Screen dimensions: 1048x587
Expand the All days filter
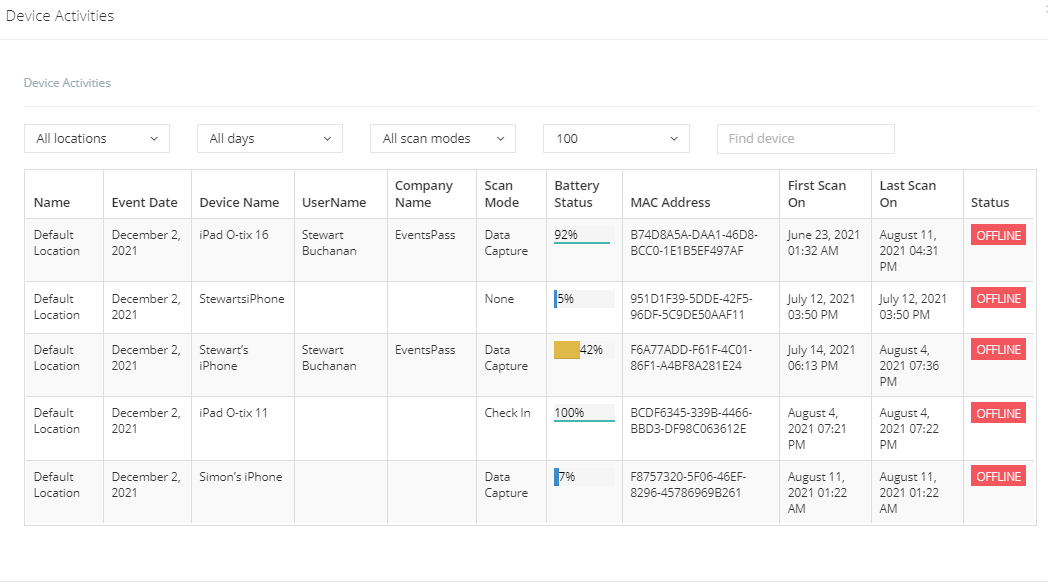click(x=270, y=139)
